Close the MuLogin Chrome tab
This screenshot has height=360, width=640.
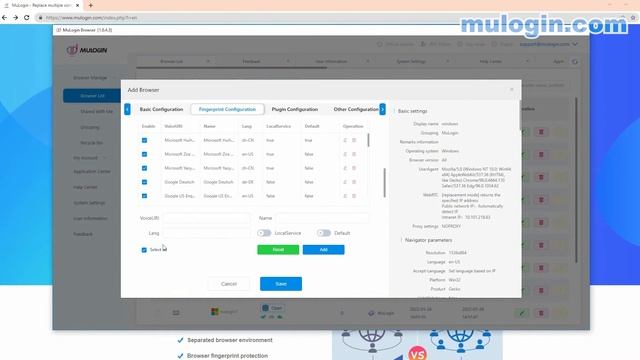[78, 5]
